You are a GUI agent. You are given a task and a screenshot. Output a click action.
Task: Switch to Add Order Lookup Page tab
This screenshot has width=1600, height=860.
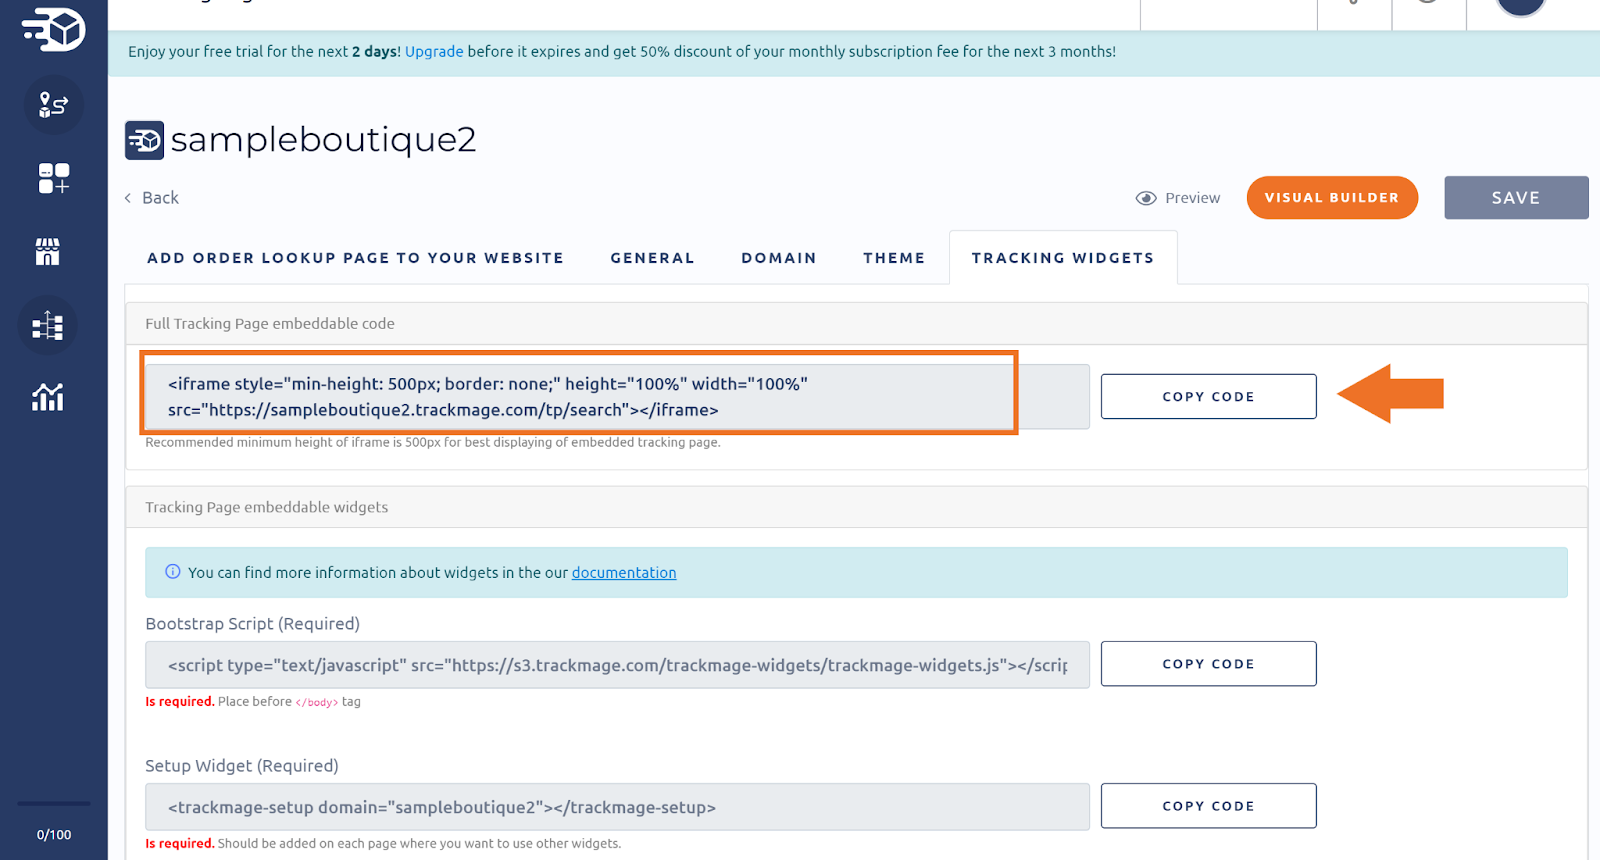click(x=356, y=258)
